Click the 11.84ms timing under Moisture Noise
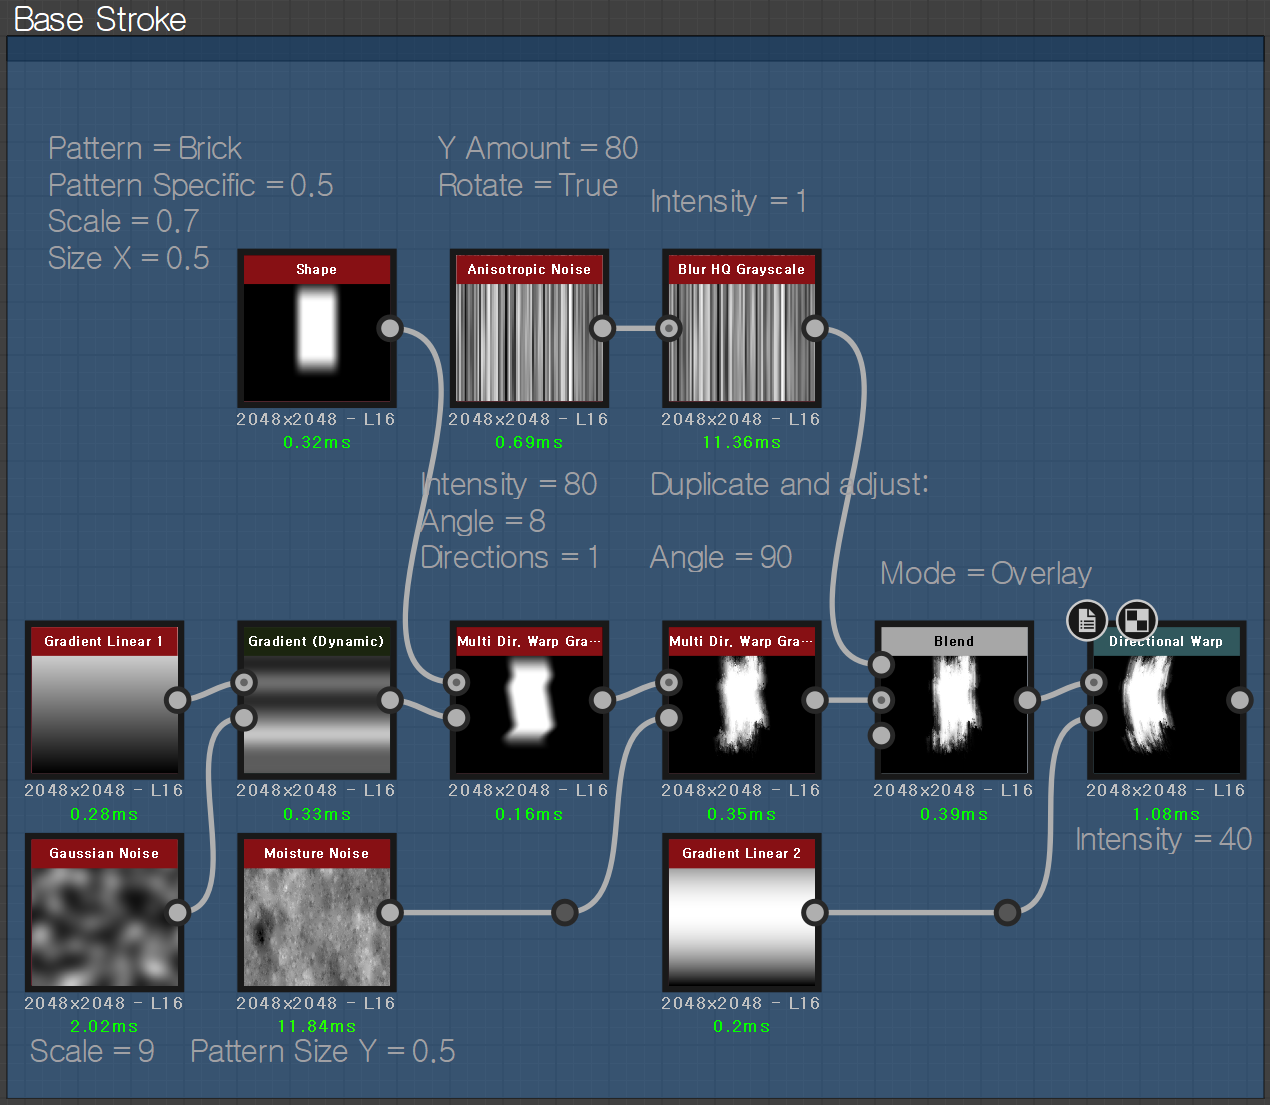Viewport: 1270px width, 1105px height. pyautogui.click(x=317, y=1027)
